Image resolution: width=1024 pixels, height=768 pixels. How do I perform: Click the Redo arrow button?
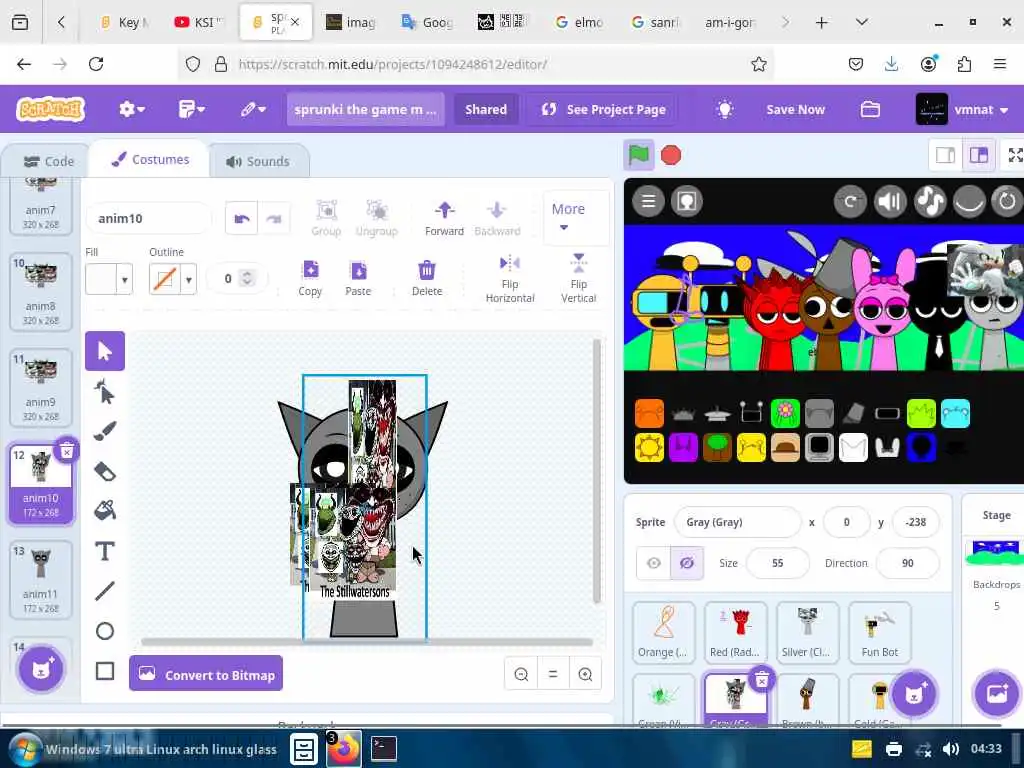274,219
